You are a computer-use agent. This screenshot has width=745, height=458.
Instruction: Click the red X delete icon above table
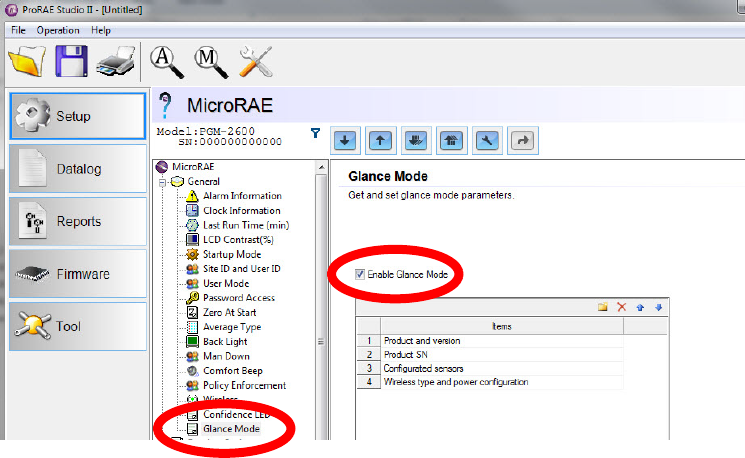click(621, 307)
